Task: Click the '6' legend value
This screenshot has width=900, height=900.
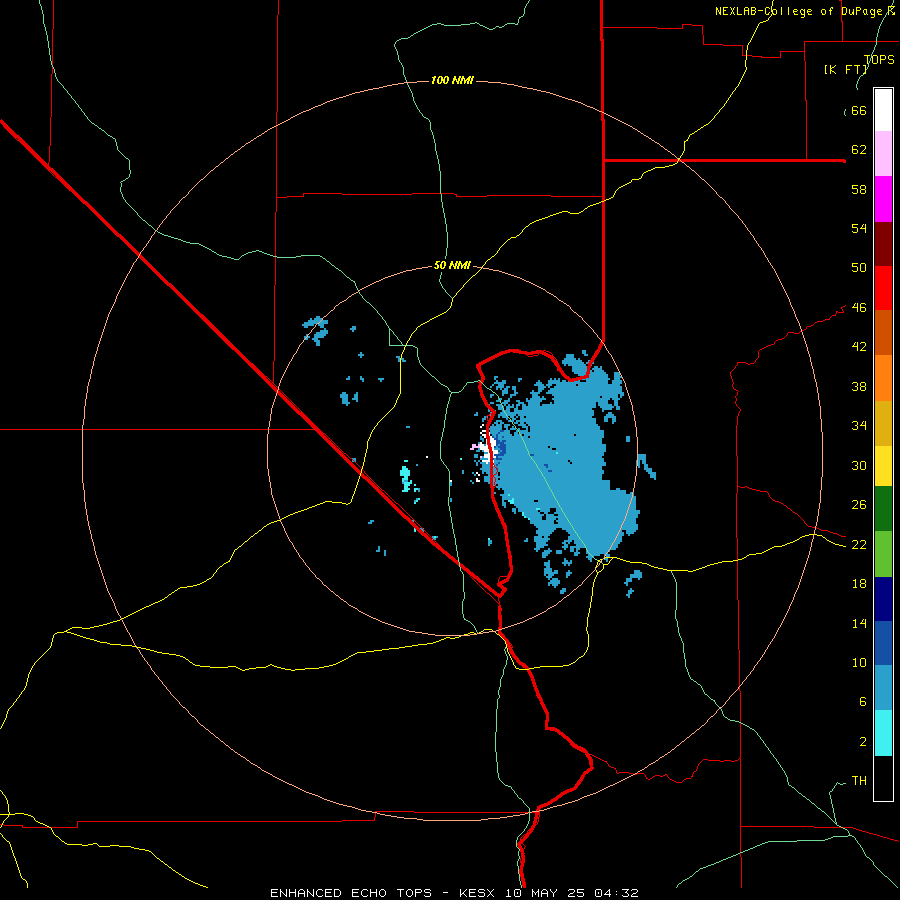Action: 862,702
